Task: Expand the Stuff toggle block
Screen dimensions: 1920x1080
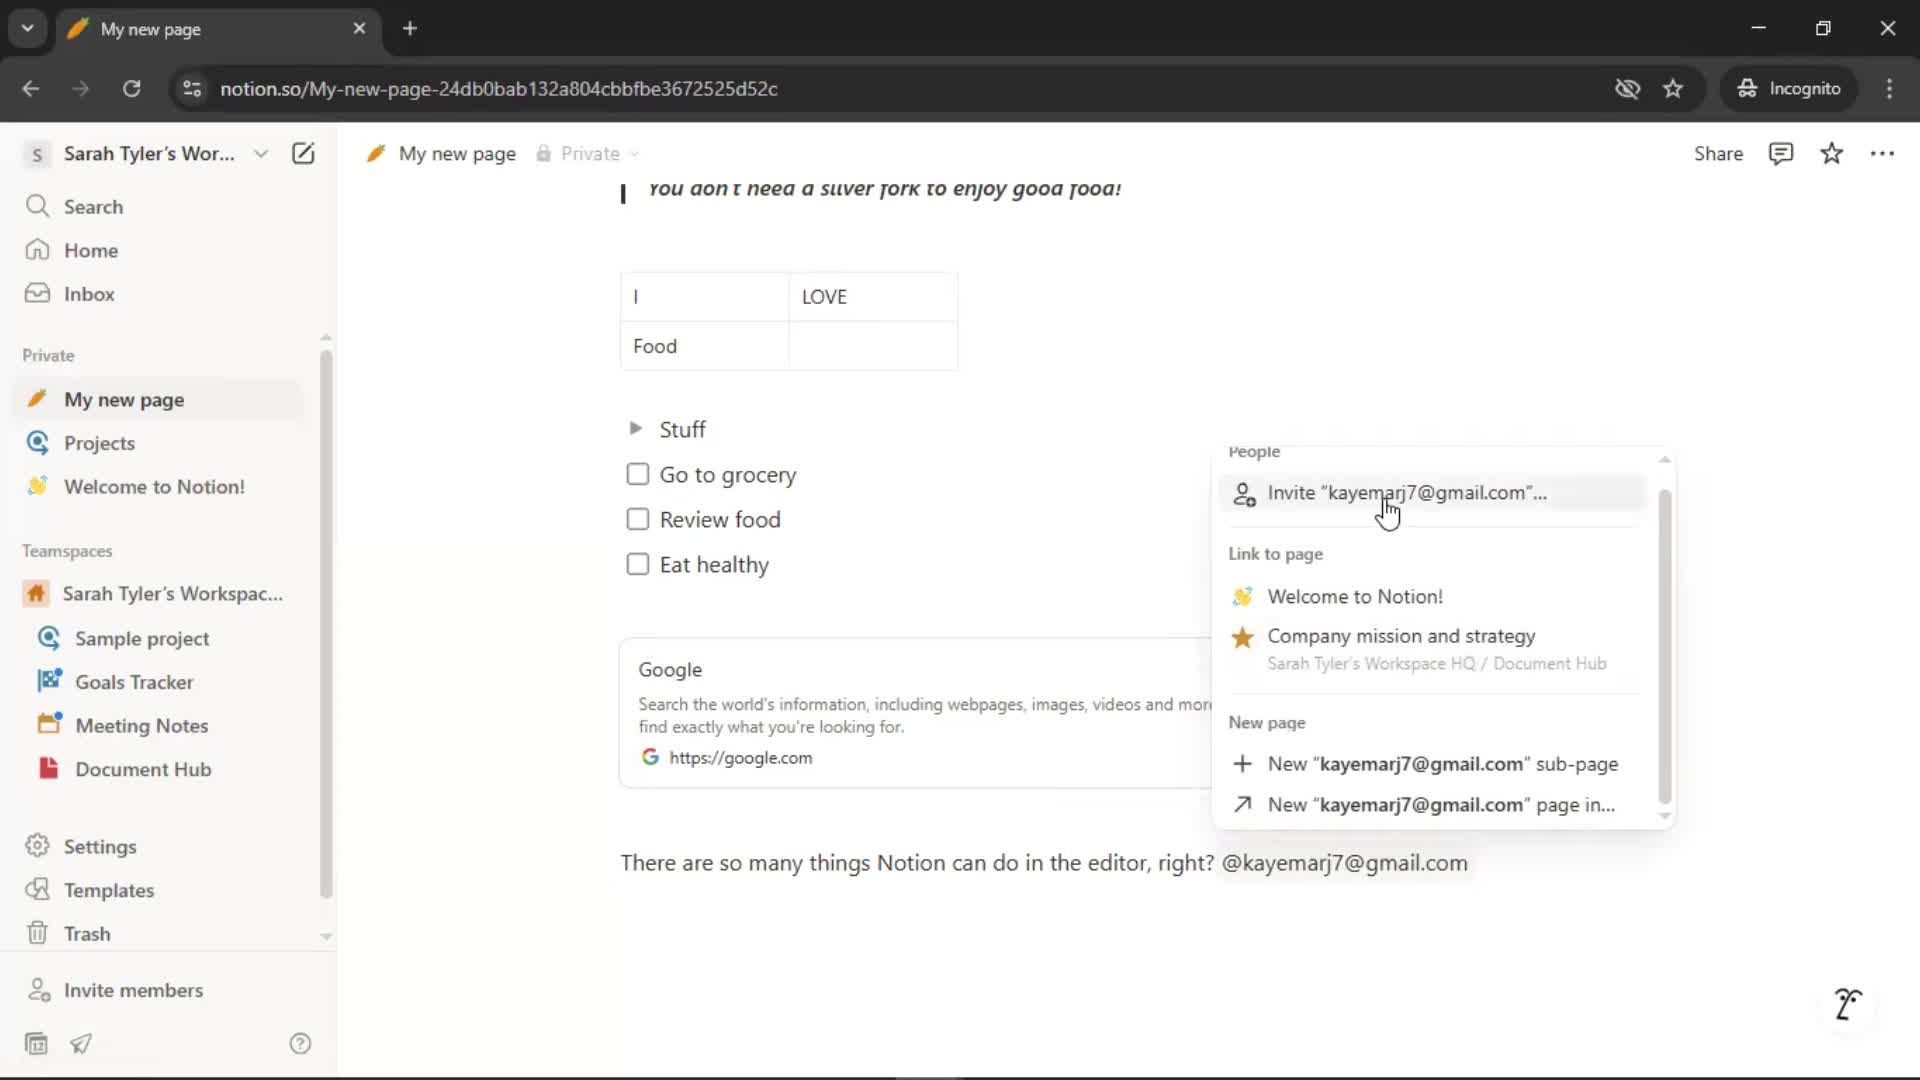Action: 635,429
